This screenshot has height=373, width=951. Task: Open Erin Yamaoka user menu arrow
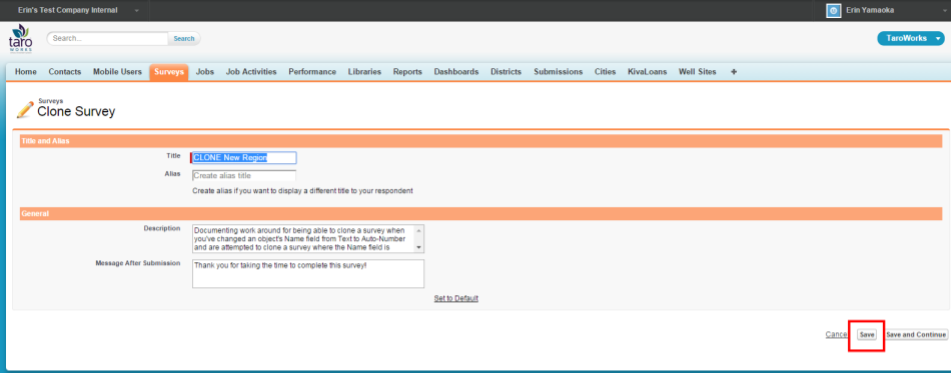point(943,11)
